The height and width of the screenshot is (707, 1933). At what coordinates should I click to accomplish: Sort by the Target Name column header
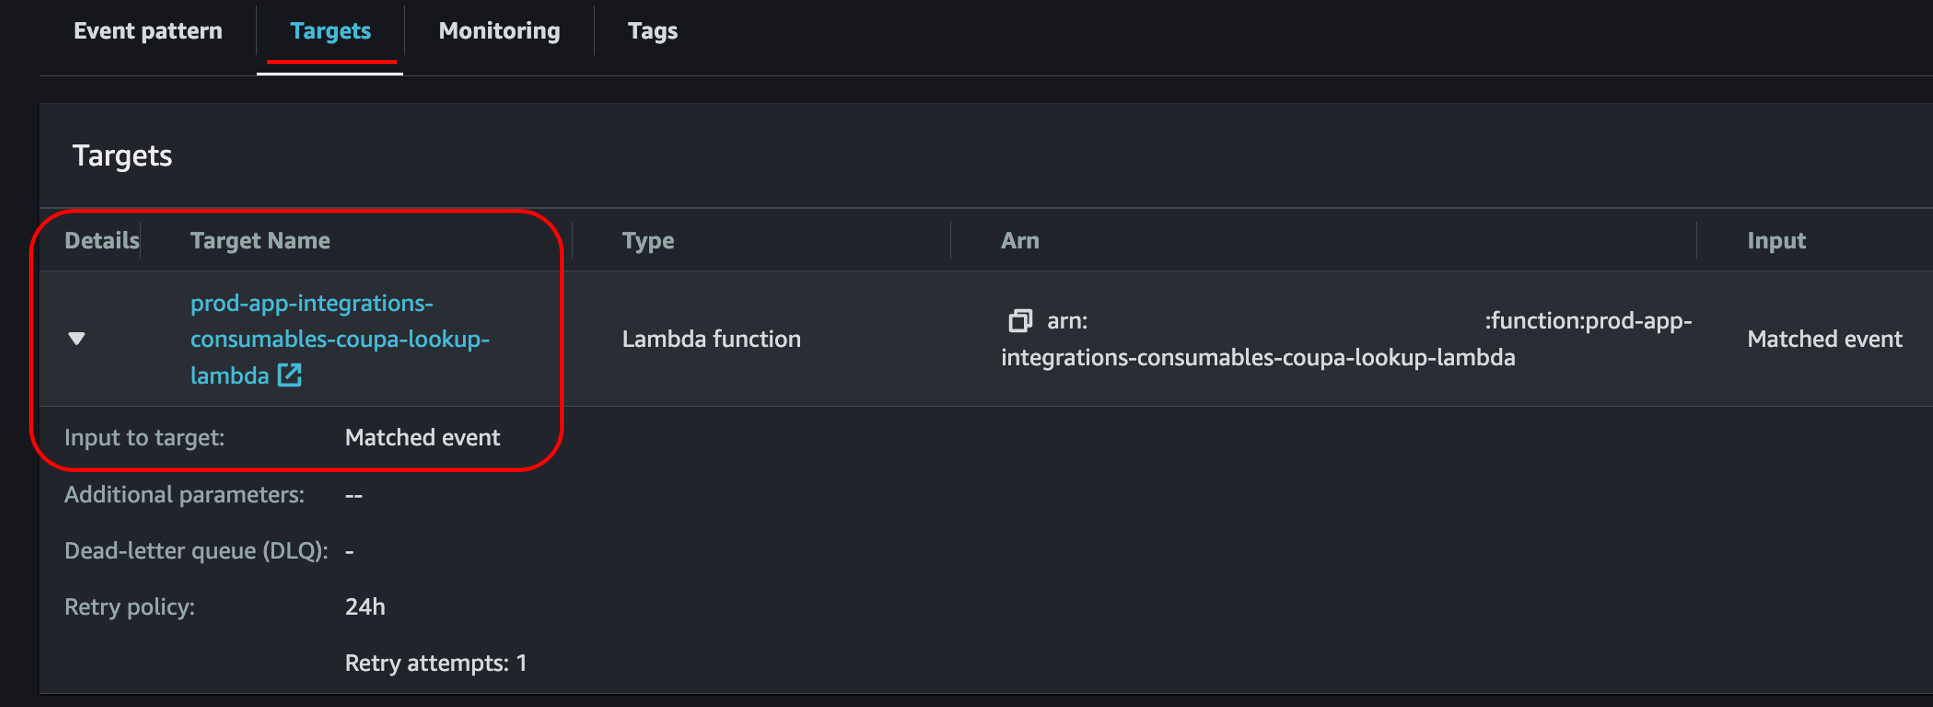260,240
